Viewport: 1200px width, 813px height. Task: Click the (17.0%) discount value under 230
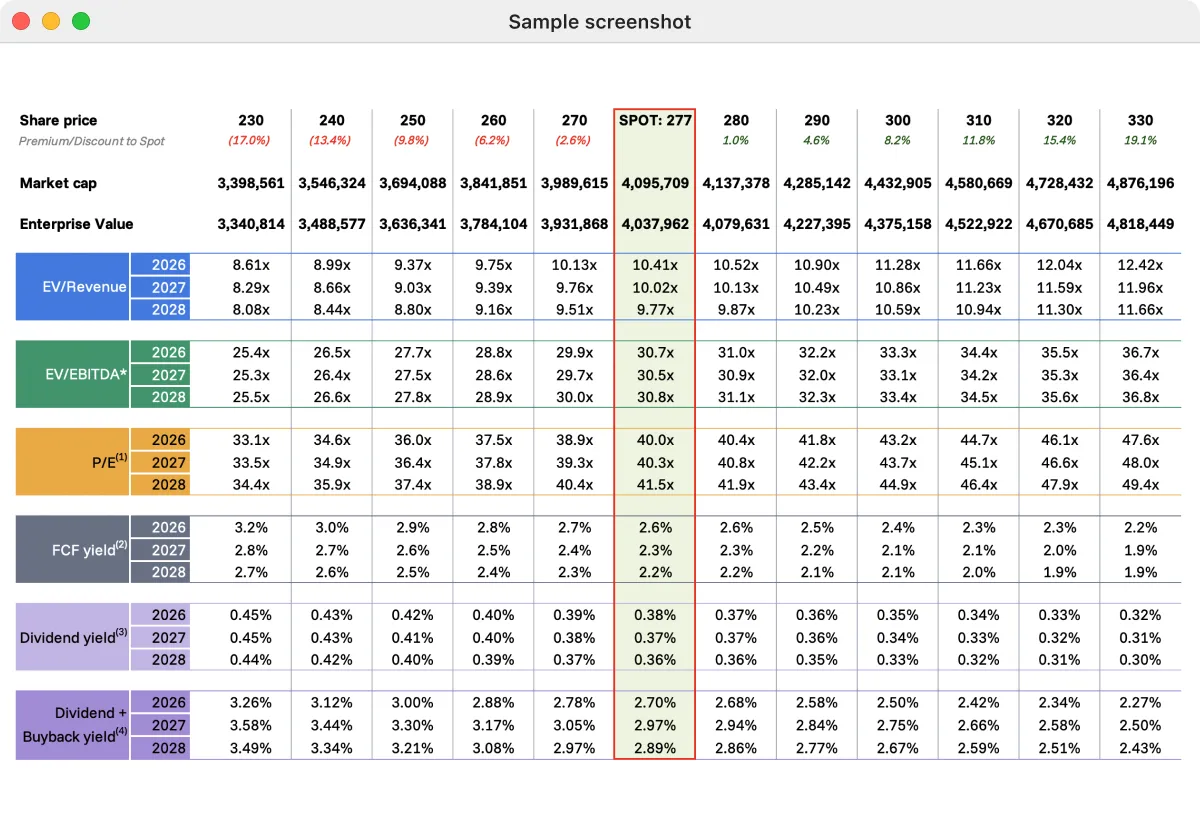(x=250, y=140)
